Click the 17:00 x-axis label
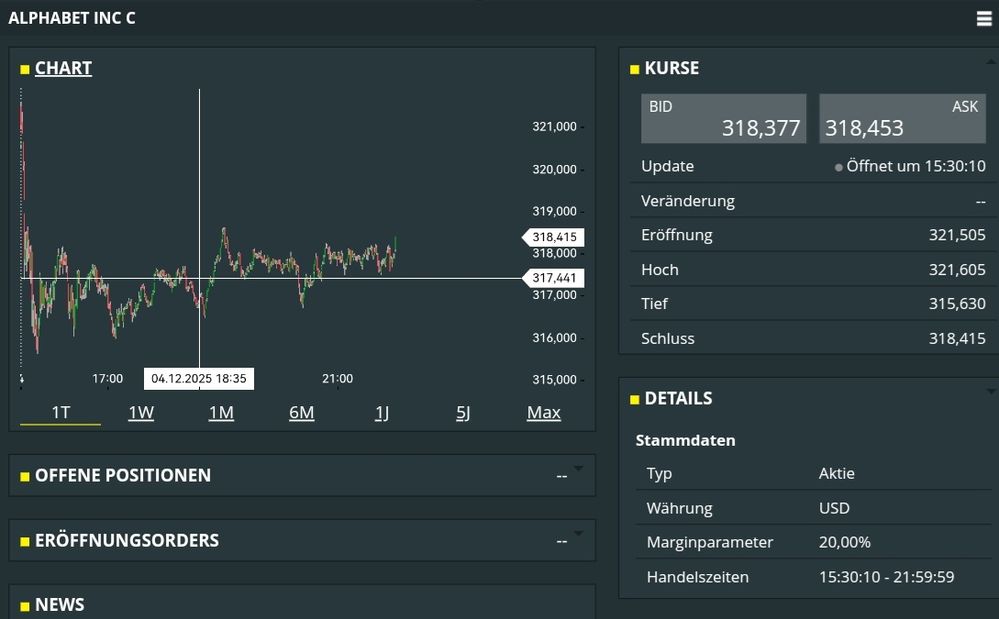This screenshot has width=999, height=619. click(x=107, y=379)
